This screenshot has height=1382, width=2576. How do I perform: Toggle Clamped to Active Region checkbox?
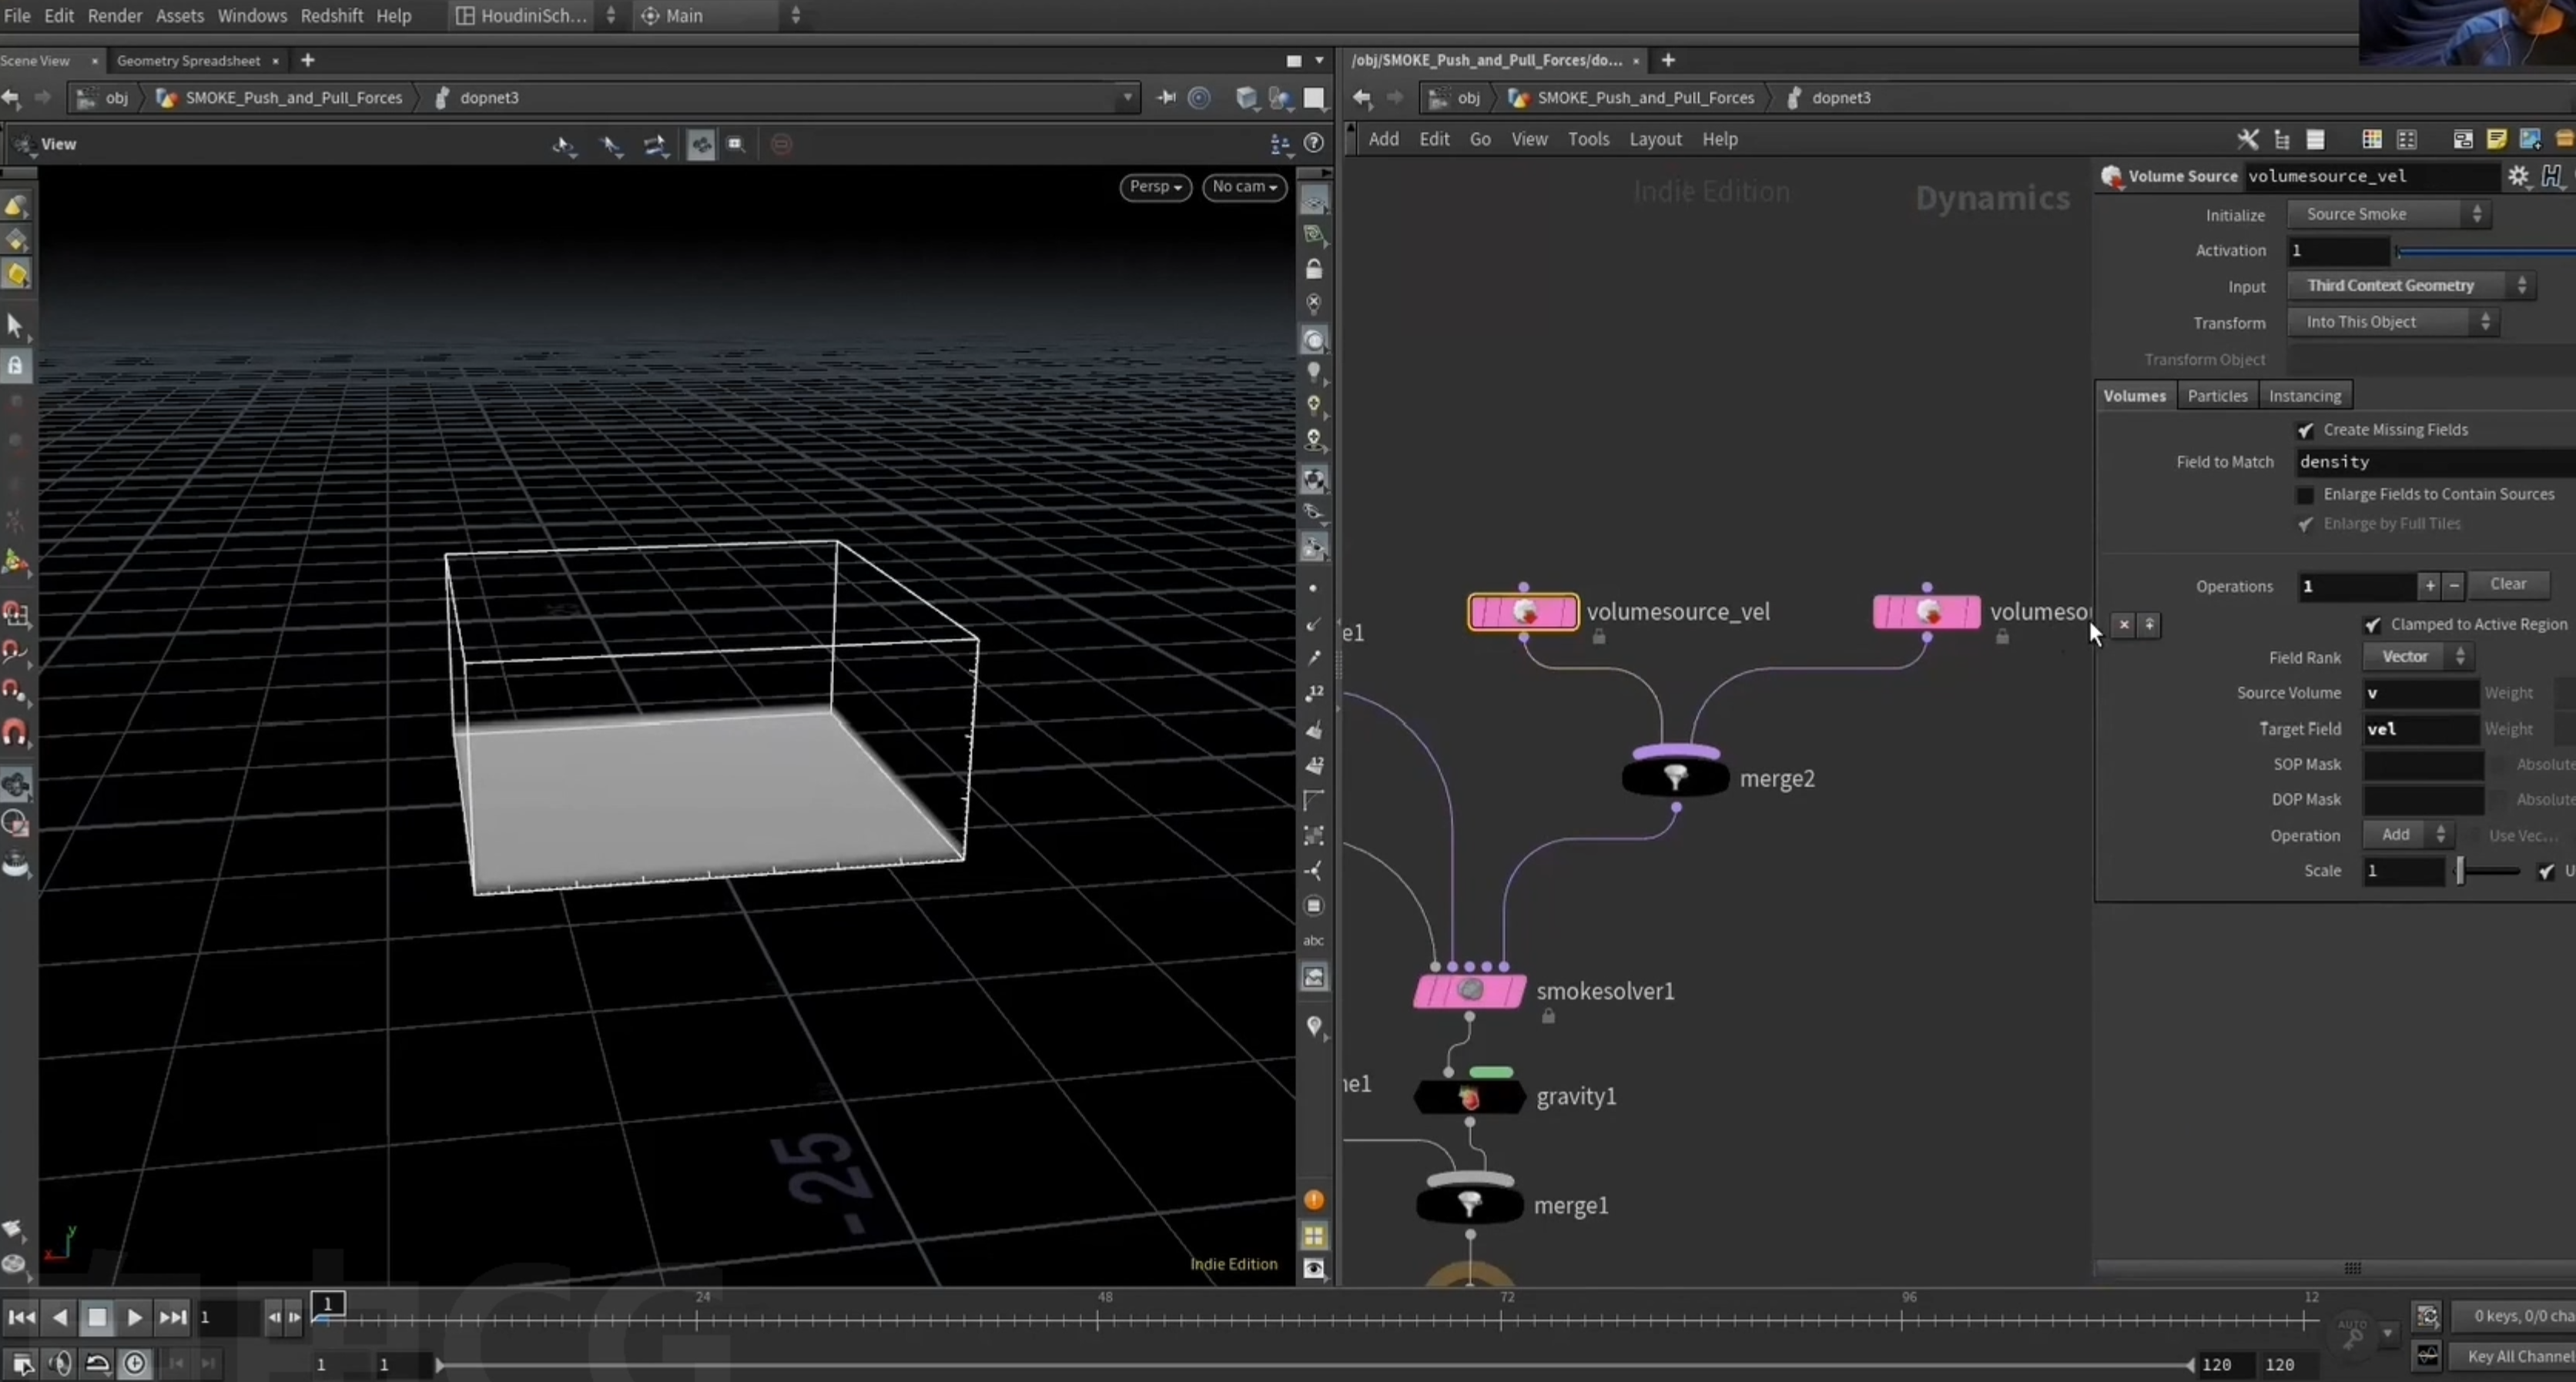coord(2373,625)
